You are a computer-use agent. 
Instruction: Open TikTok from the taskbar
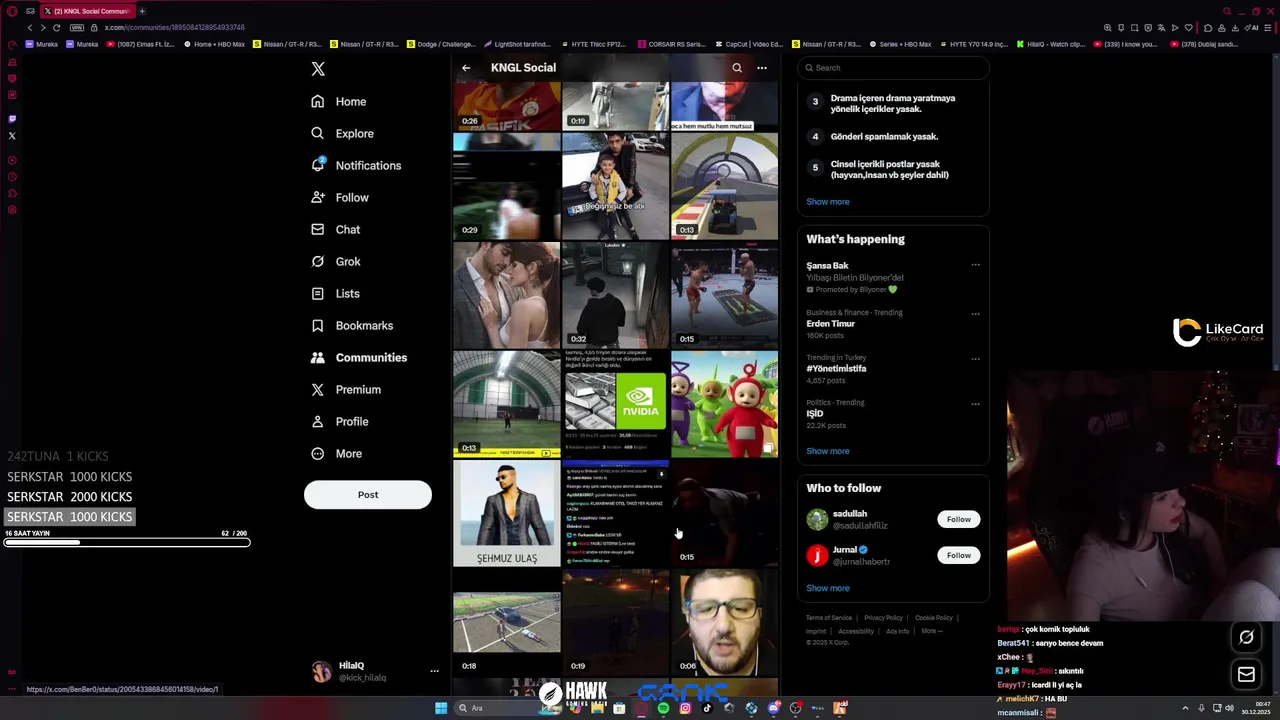click(707, 708)
